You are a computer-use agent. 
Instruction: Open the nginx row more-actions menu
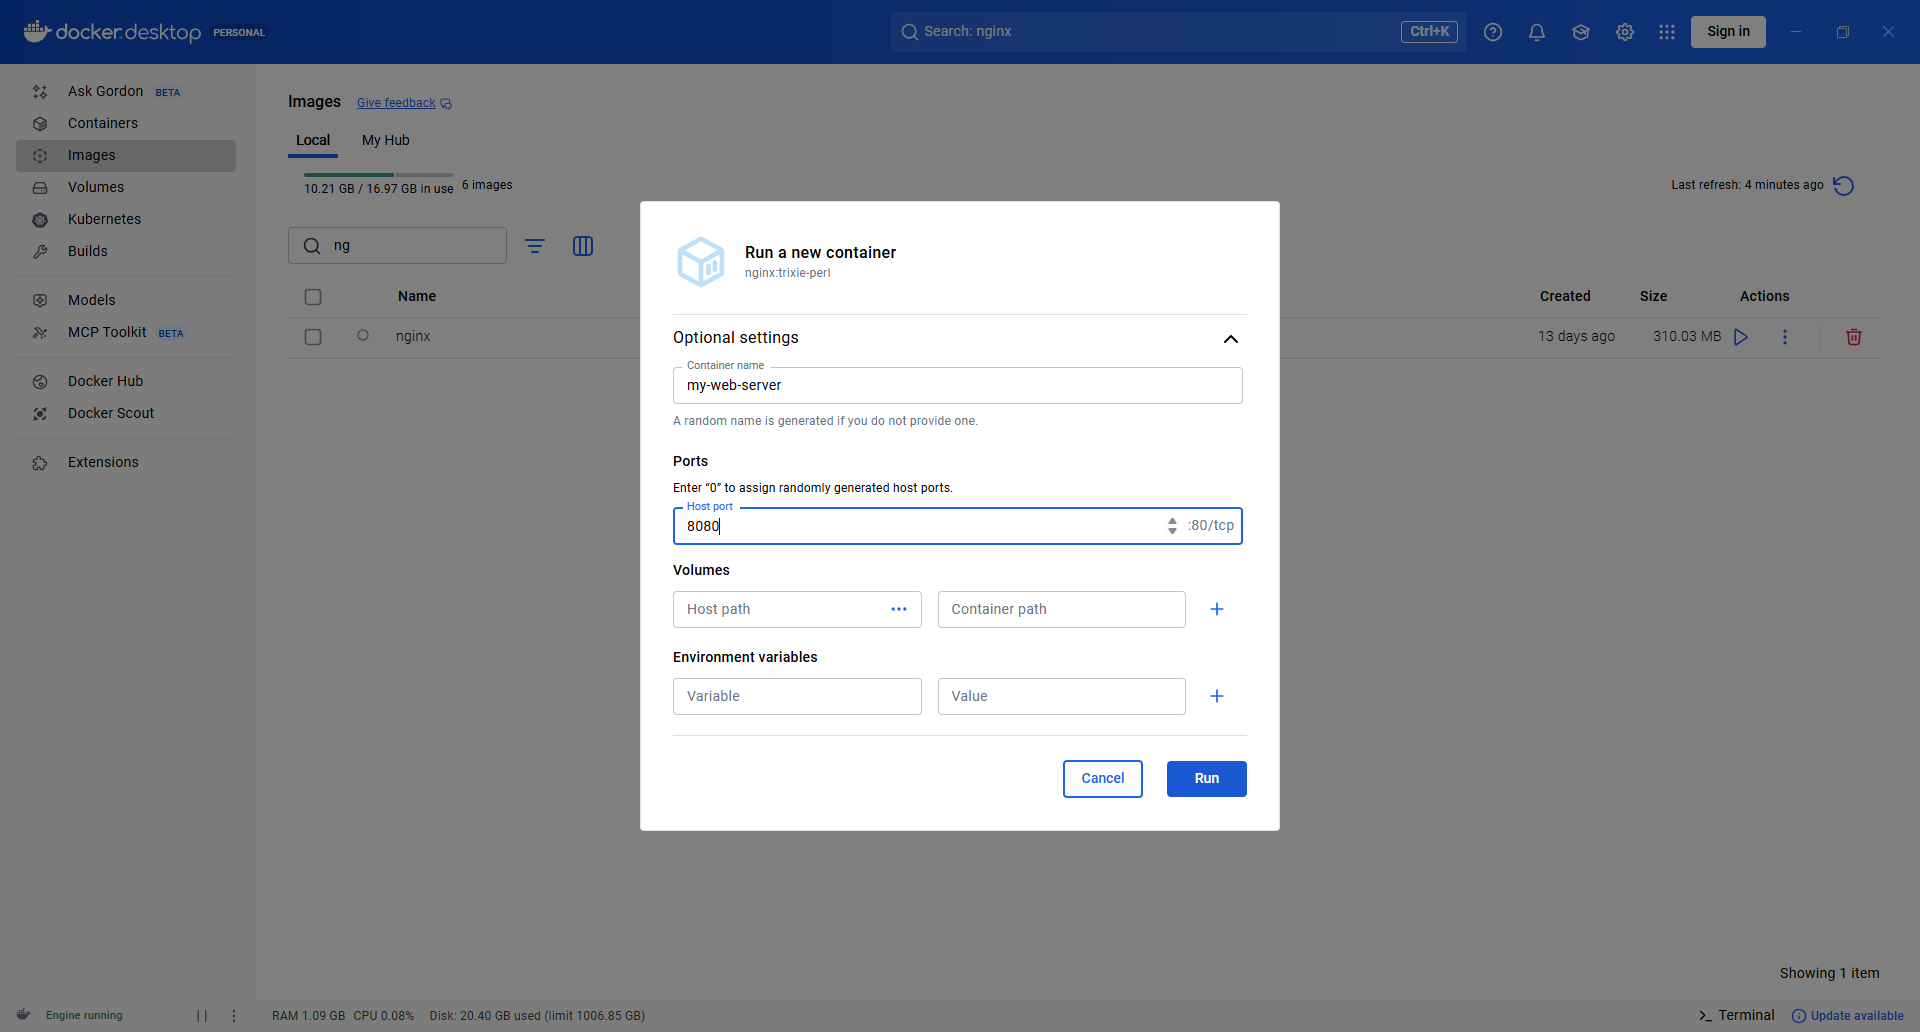pyautogui.click(x=1785, y=337)
